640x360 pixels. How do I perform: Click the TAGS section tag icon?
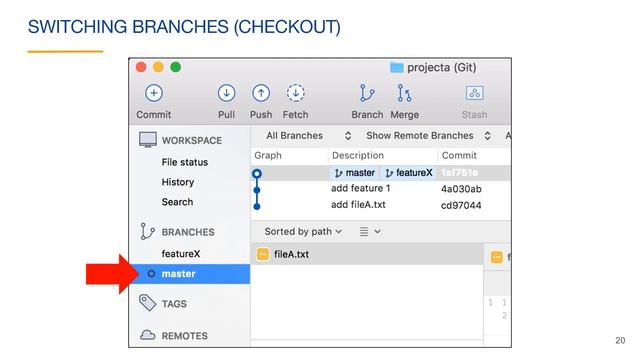[147, 303]
